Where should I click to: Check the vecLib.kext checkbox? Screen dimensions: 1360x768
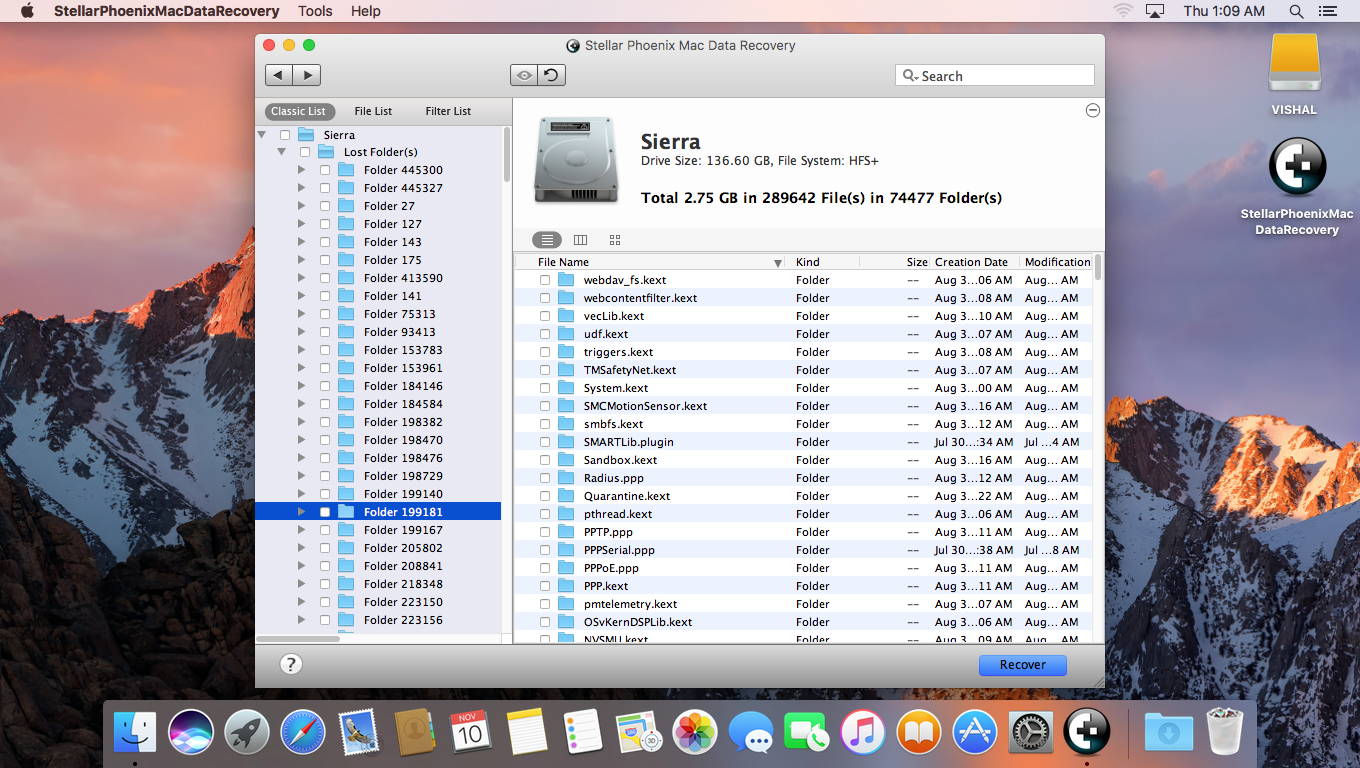pyautogui.click(x=545, y=316)
